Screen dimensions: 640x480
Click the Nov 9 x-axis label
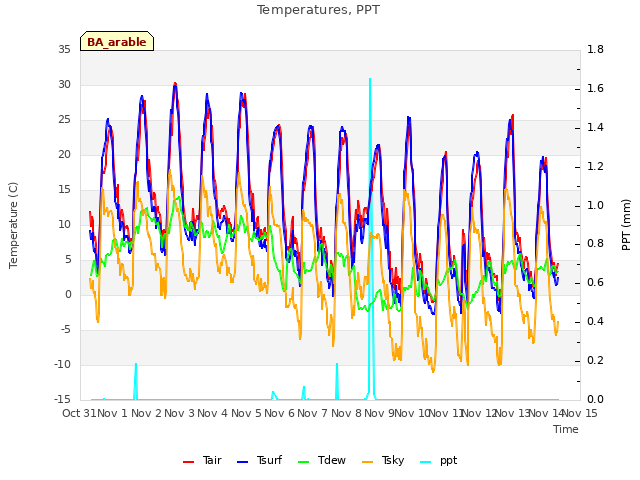coord(379,413)
